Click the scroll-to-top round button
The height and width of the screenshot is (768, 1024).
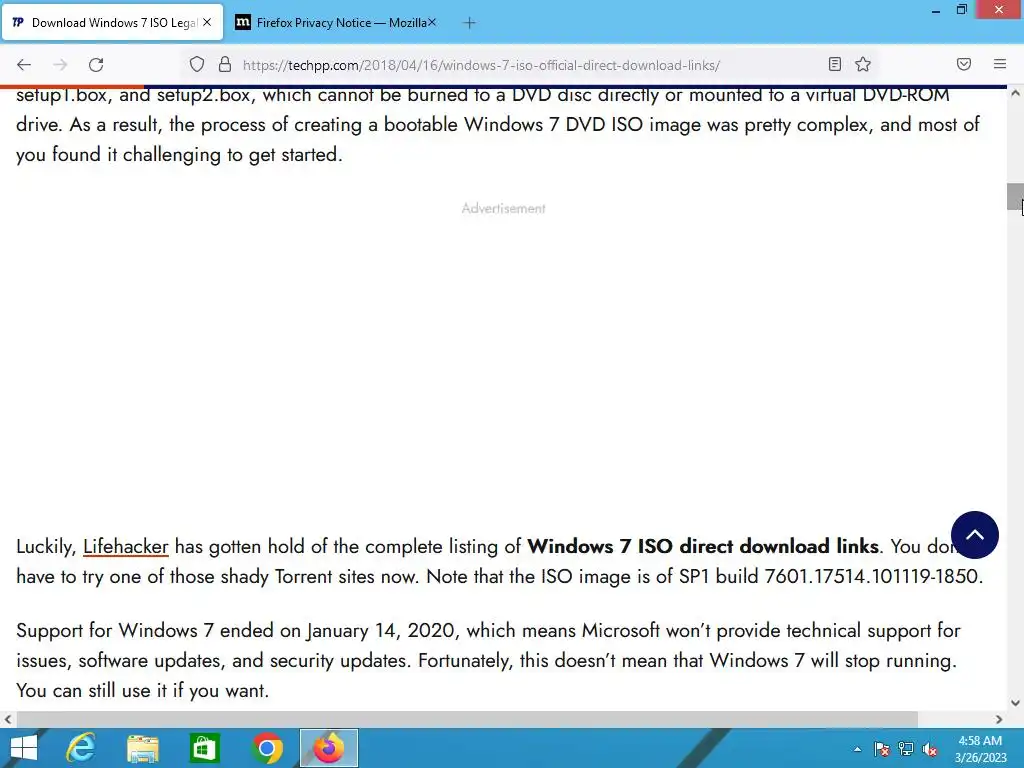click(974, 535)
